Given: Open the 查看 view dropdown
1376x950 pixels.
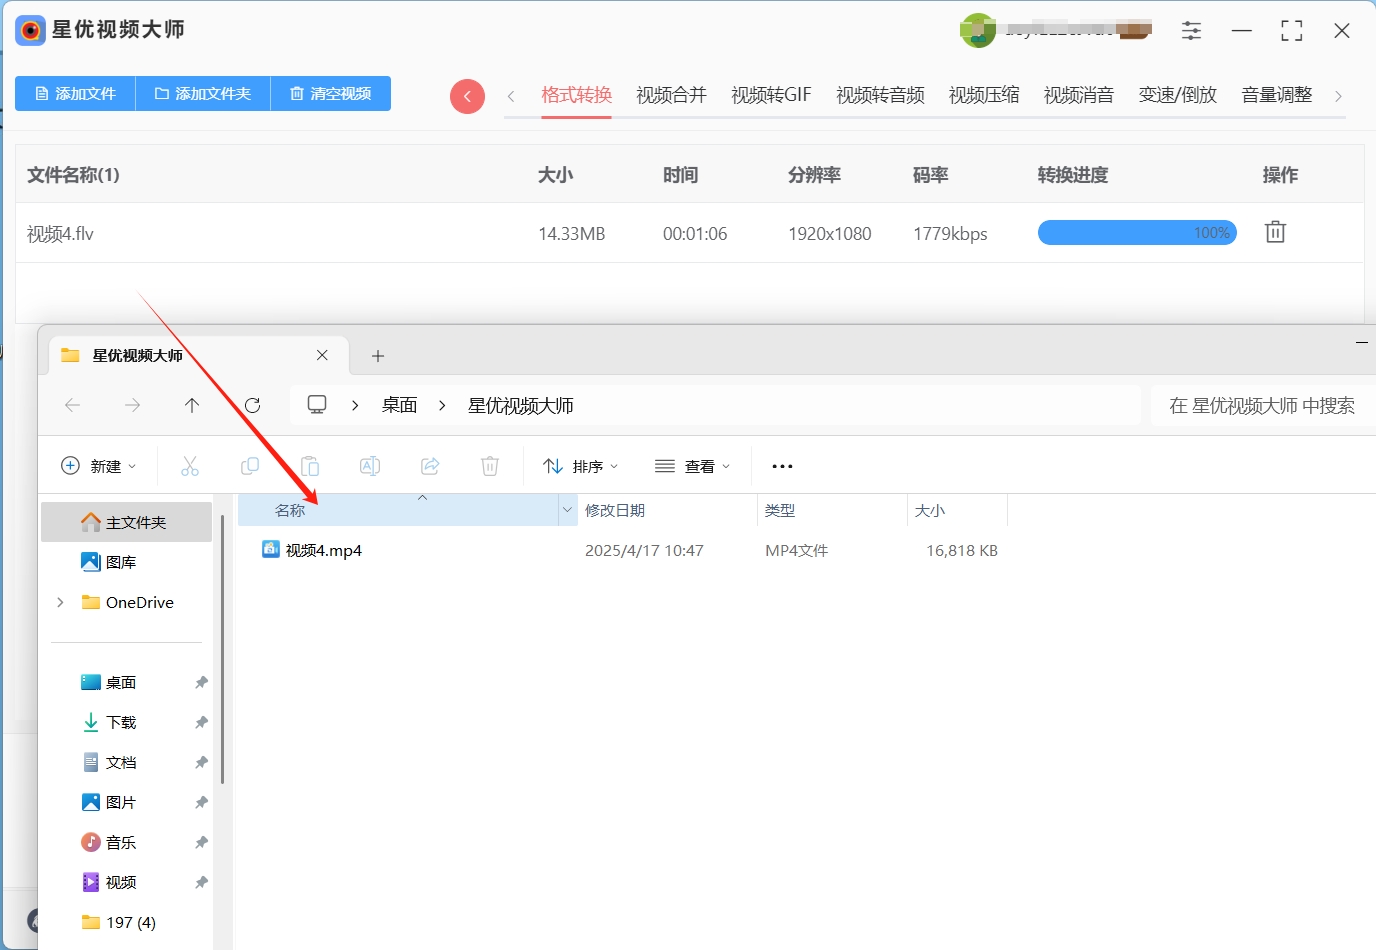Looking at the screenshot, I should pos(693,466).
